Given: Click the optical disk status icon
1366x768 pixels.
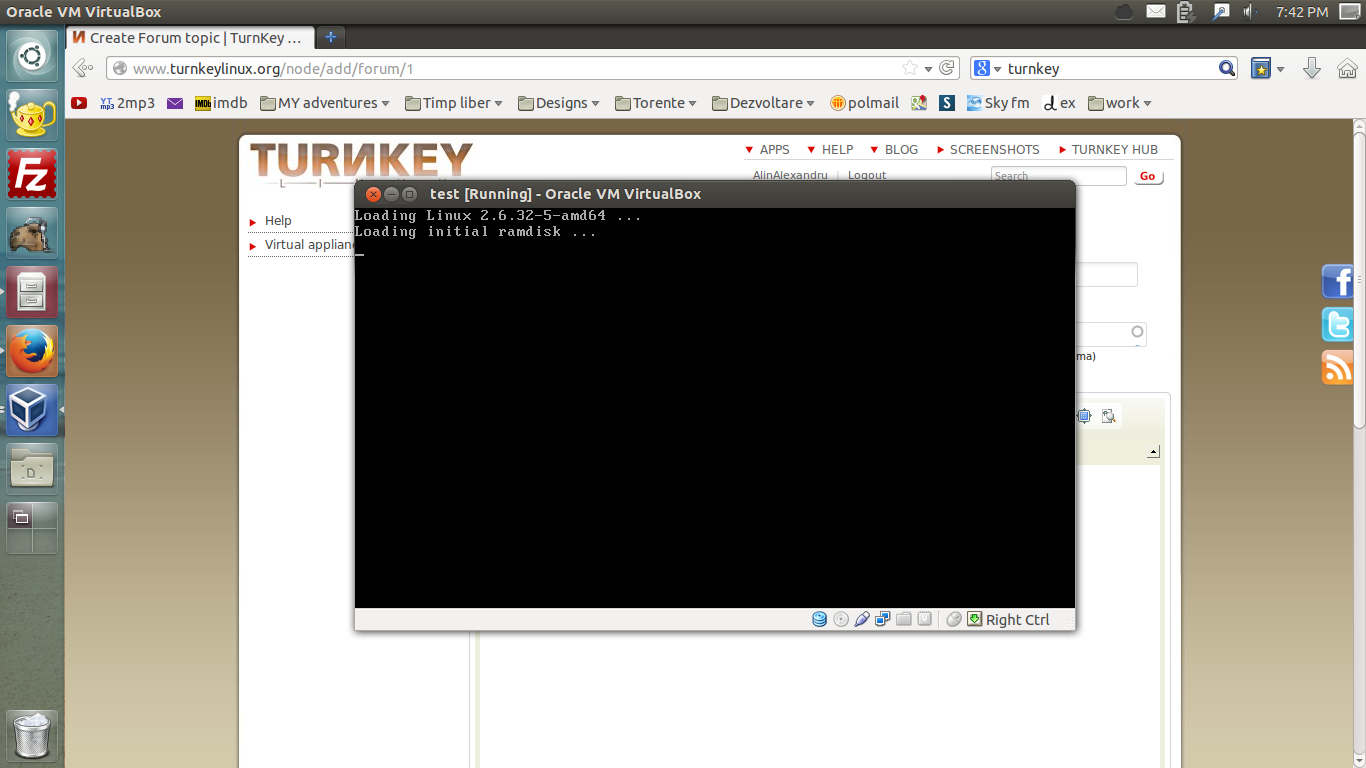Looking at the screenshot, I should coord(841,620).
